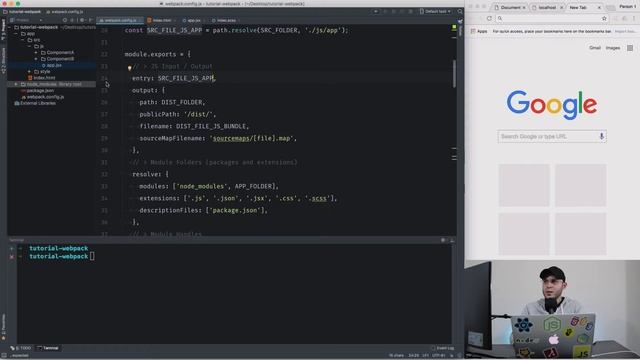The image size is (640, 360).
Task: Click in the Google search box
Action: (552, 136)
